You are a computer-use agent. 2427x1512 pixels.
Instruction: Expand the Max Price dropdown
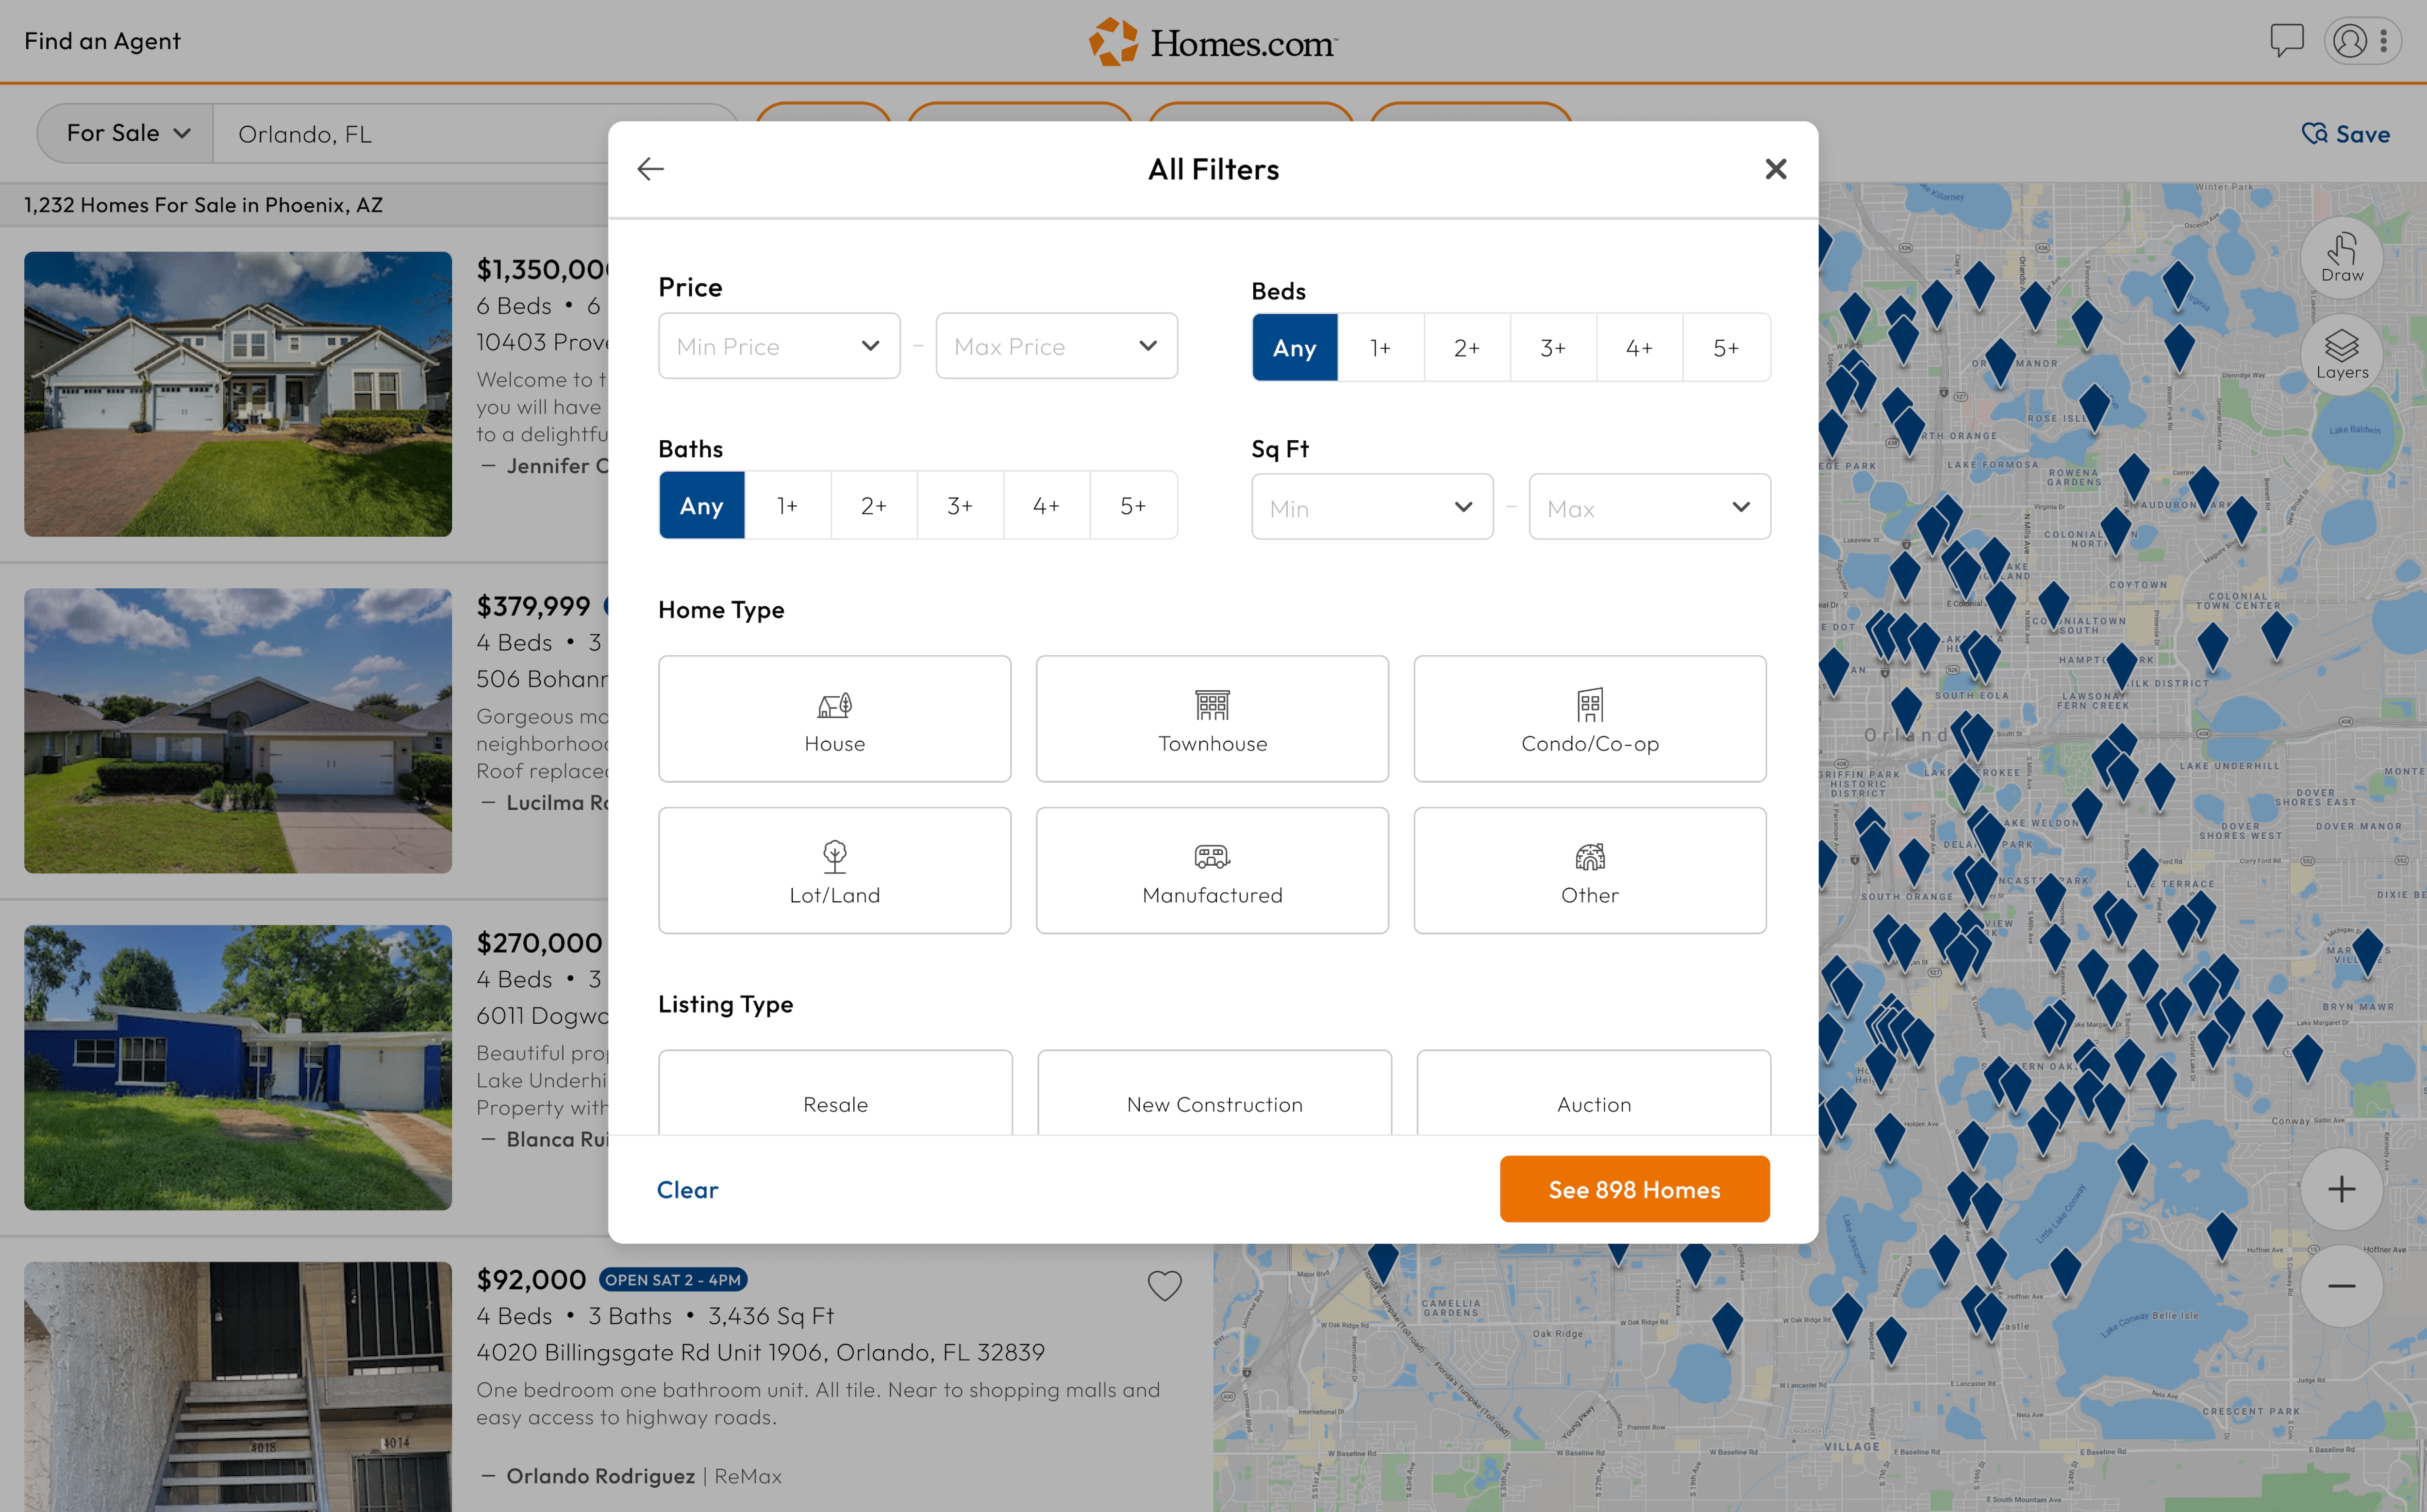point(1056,346)
